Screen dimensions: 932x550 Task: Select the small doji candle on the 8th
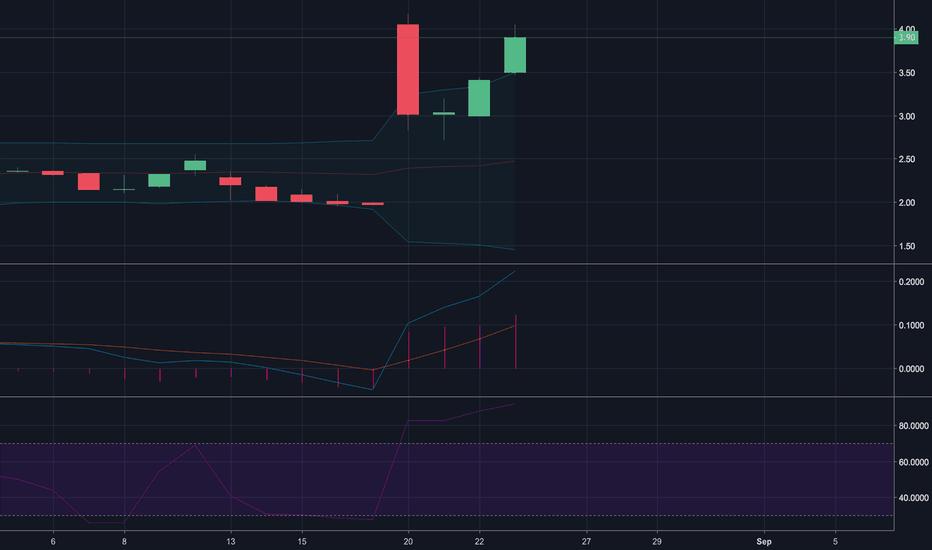pos(124,189)
